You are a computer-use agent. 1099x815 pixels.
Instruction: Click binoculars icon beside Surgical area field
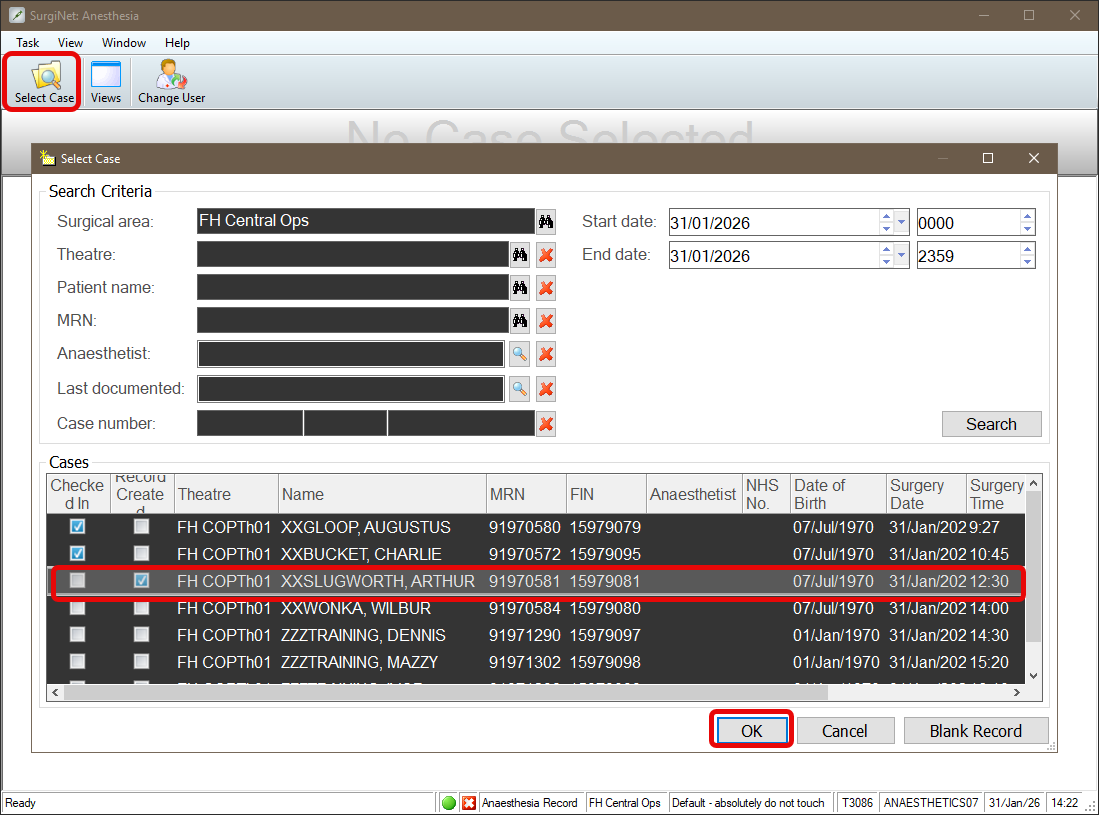pyautogui.click(x=546, y=222)
